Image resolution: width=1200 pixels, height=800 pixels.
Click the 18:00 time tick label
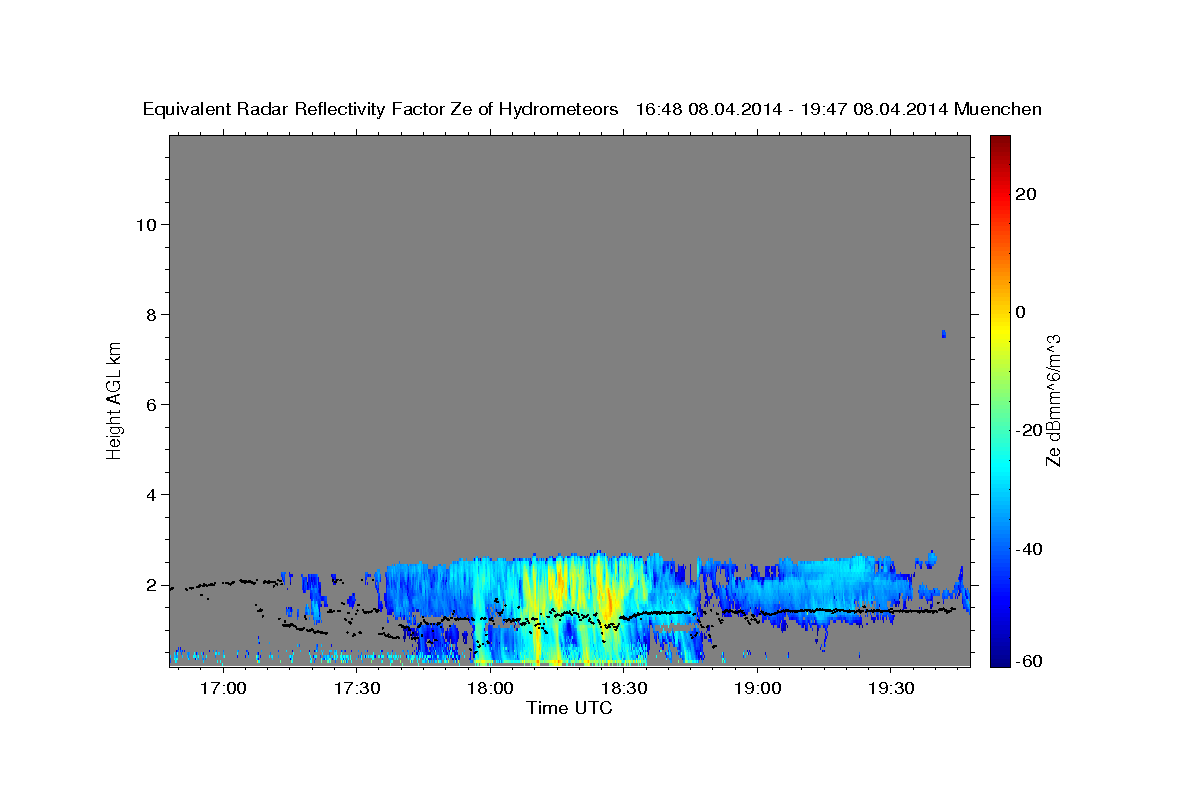(490, 689)
